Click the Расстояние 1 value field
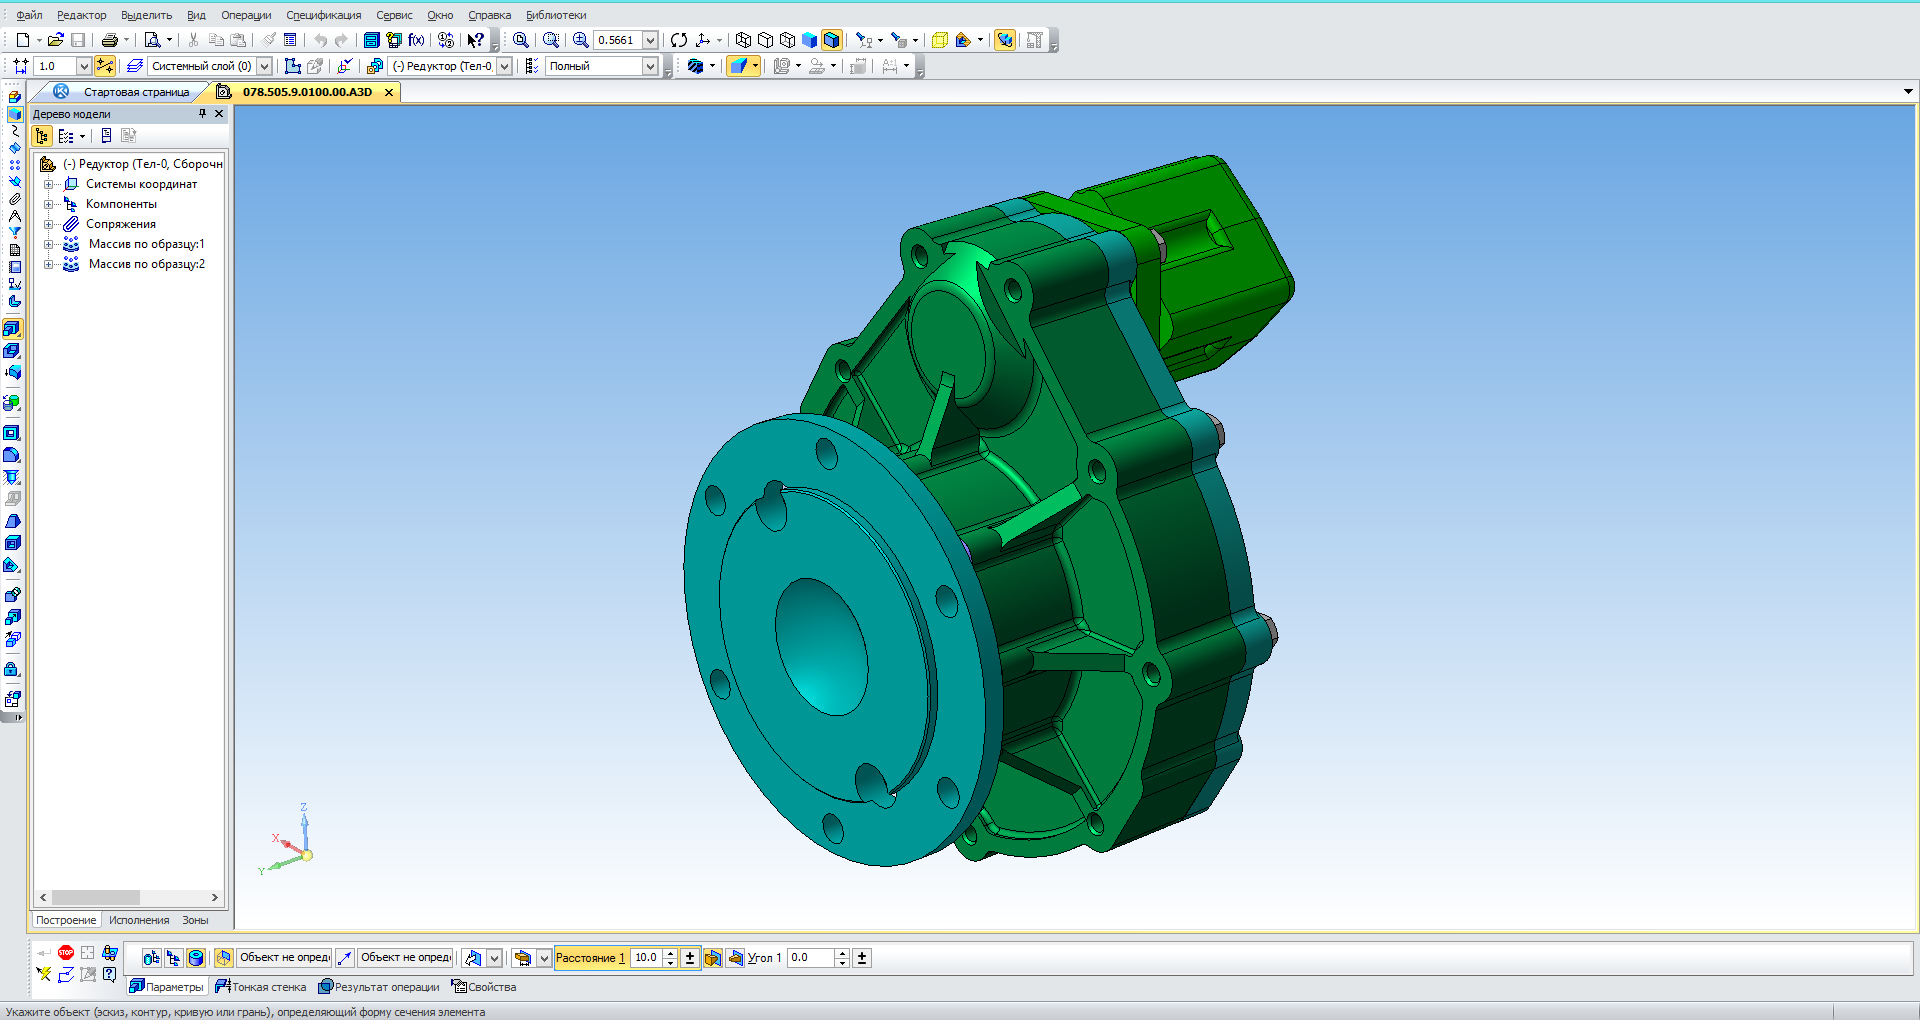 647,958
